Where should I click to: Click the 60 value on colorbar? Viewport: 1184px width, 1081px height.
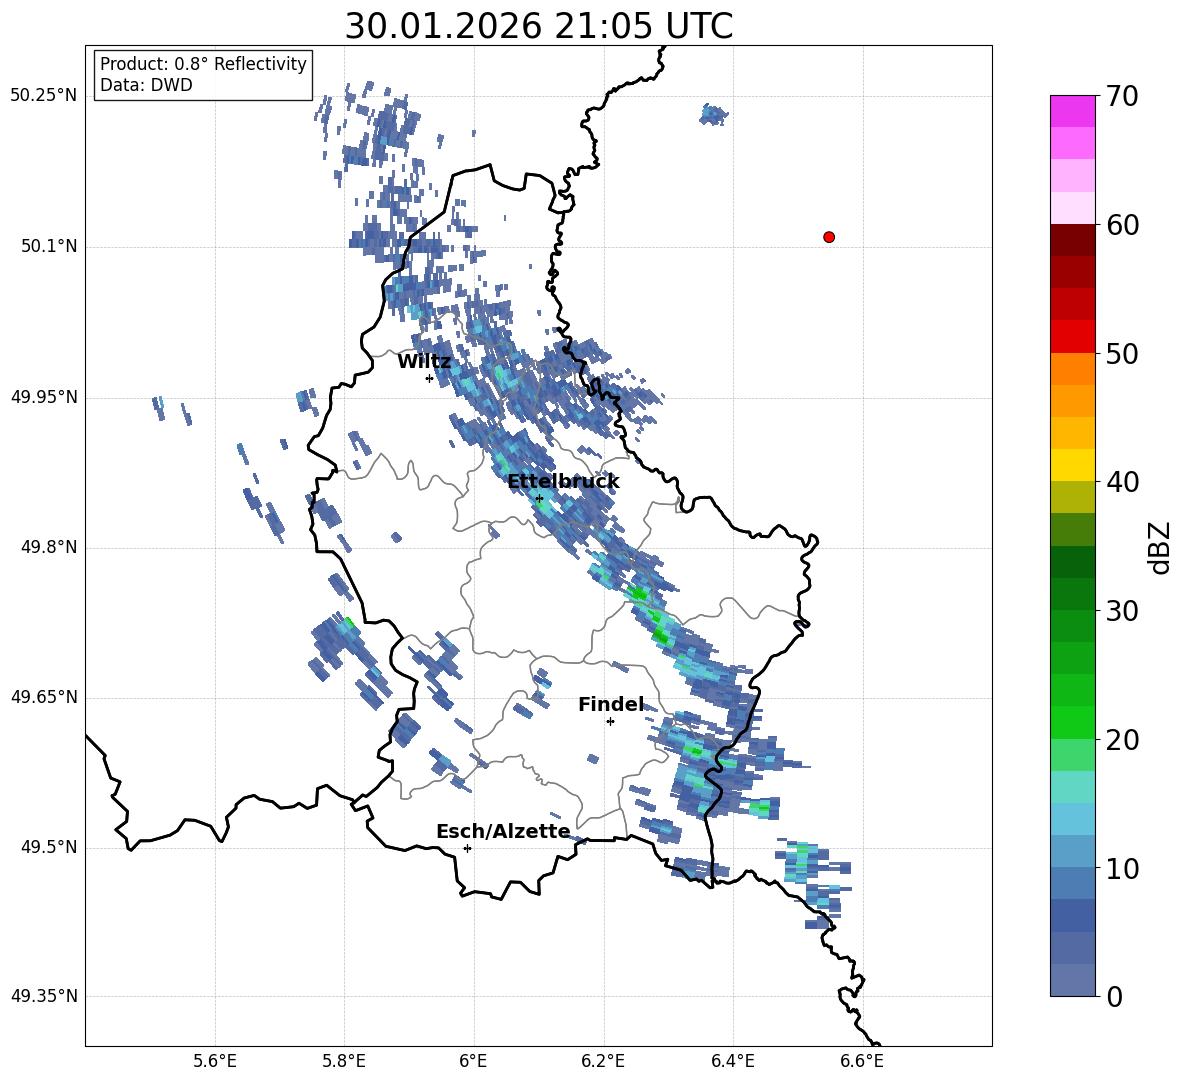[1122, 225]
